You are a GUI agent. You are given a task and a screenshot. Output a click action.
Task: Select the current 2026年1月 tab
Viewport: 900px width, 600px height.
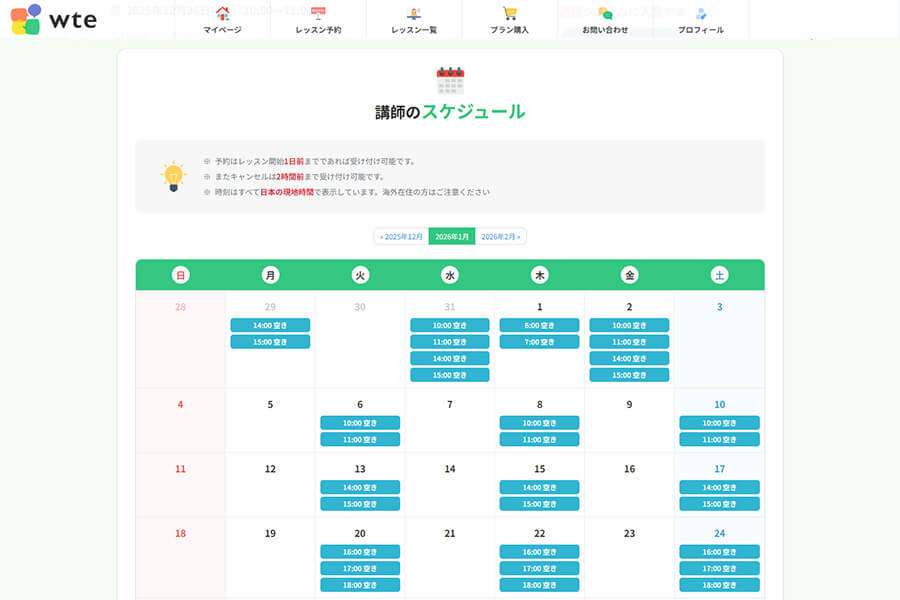tap(452, 237)
